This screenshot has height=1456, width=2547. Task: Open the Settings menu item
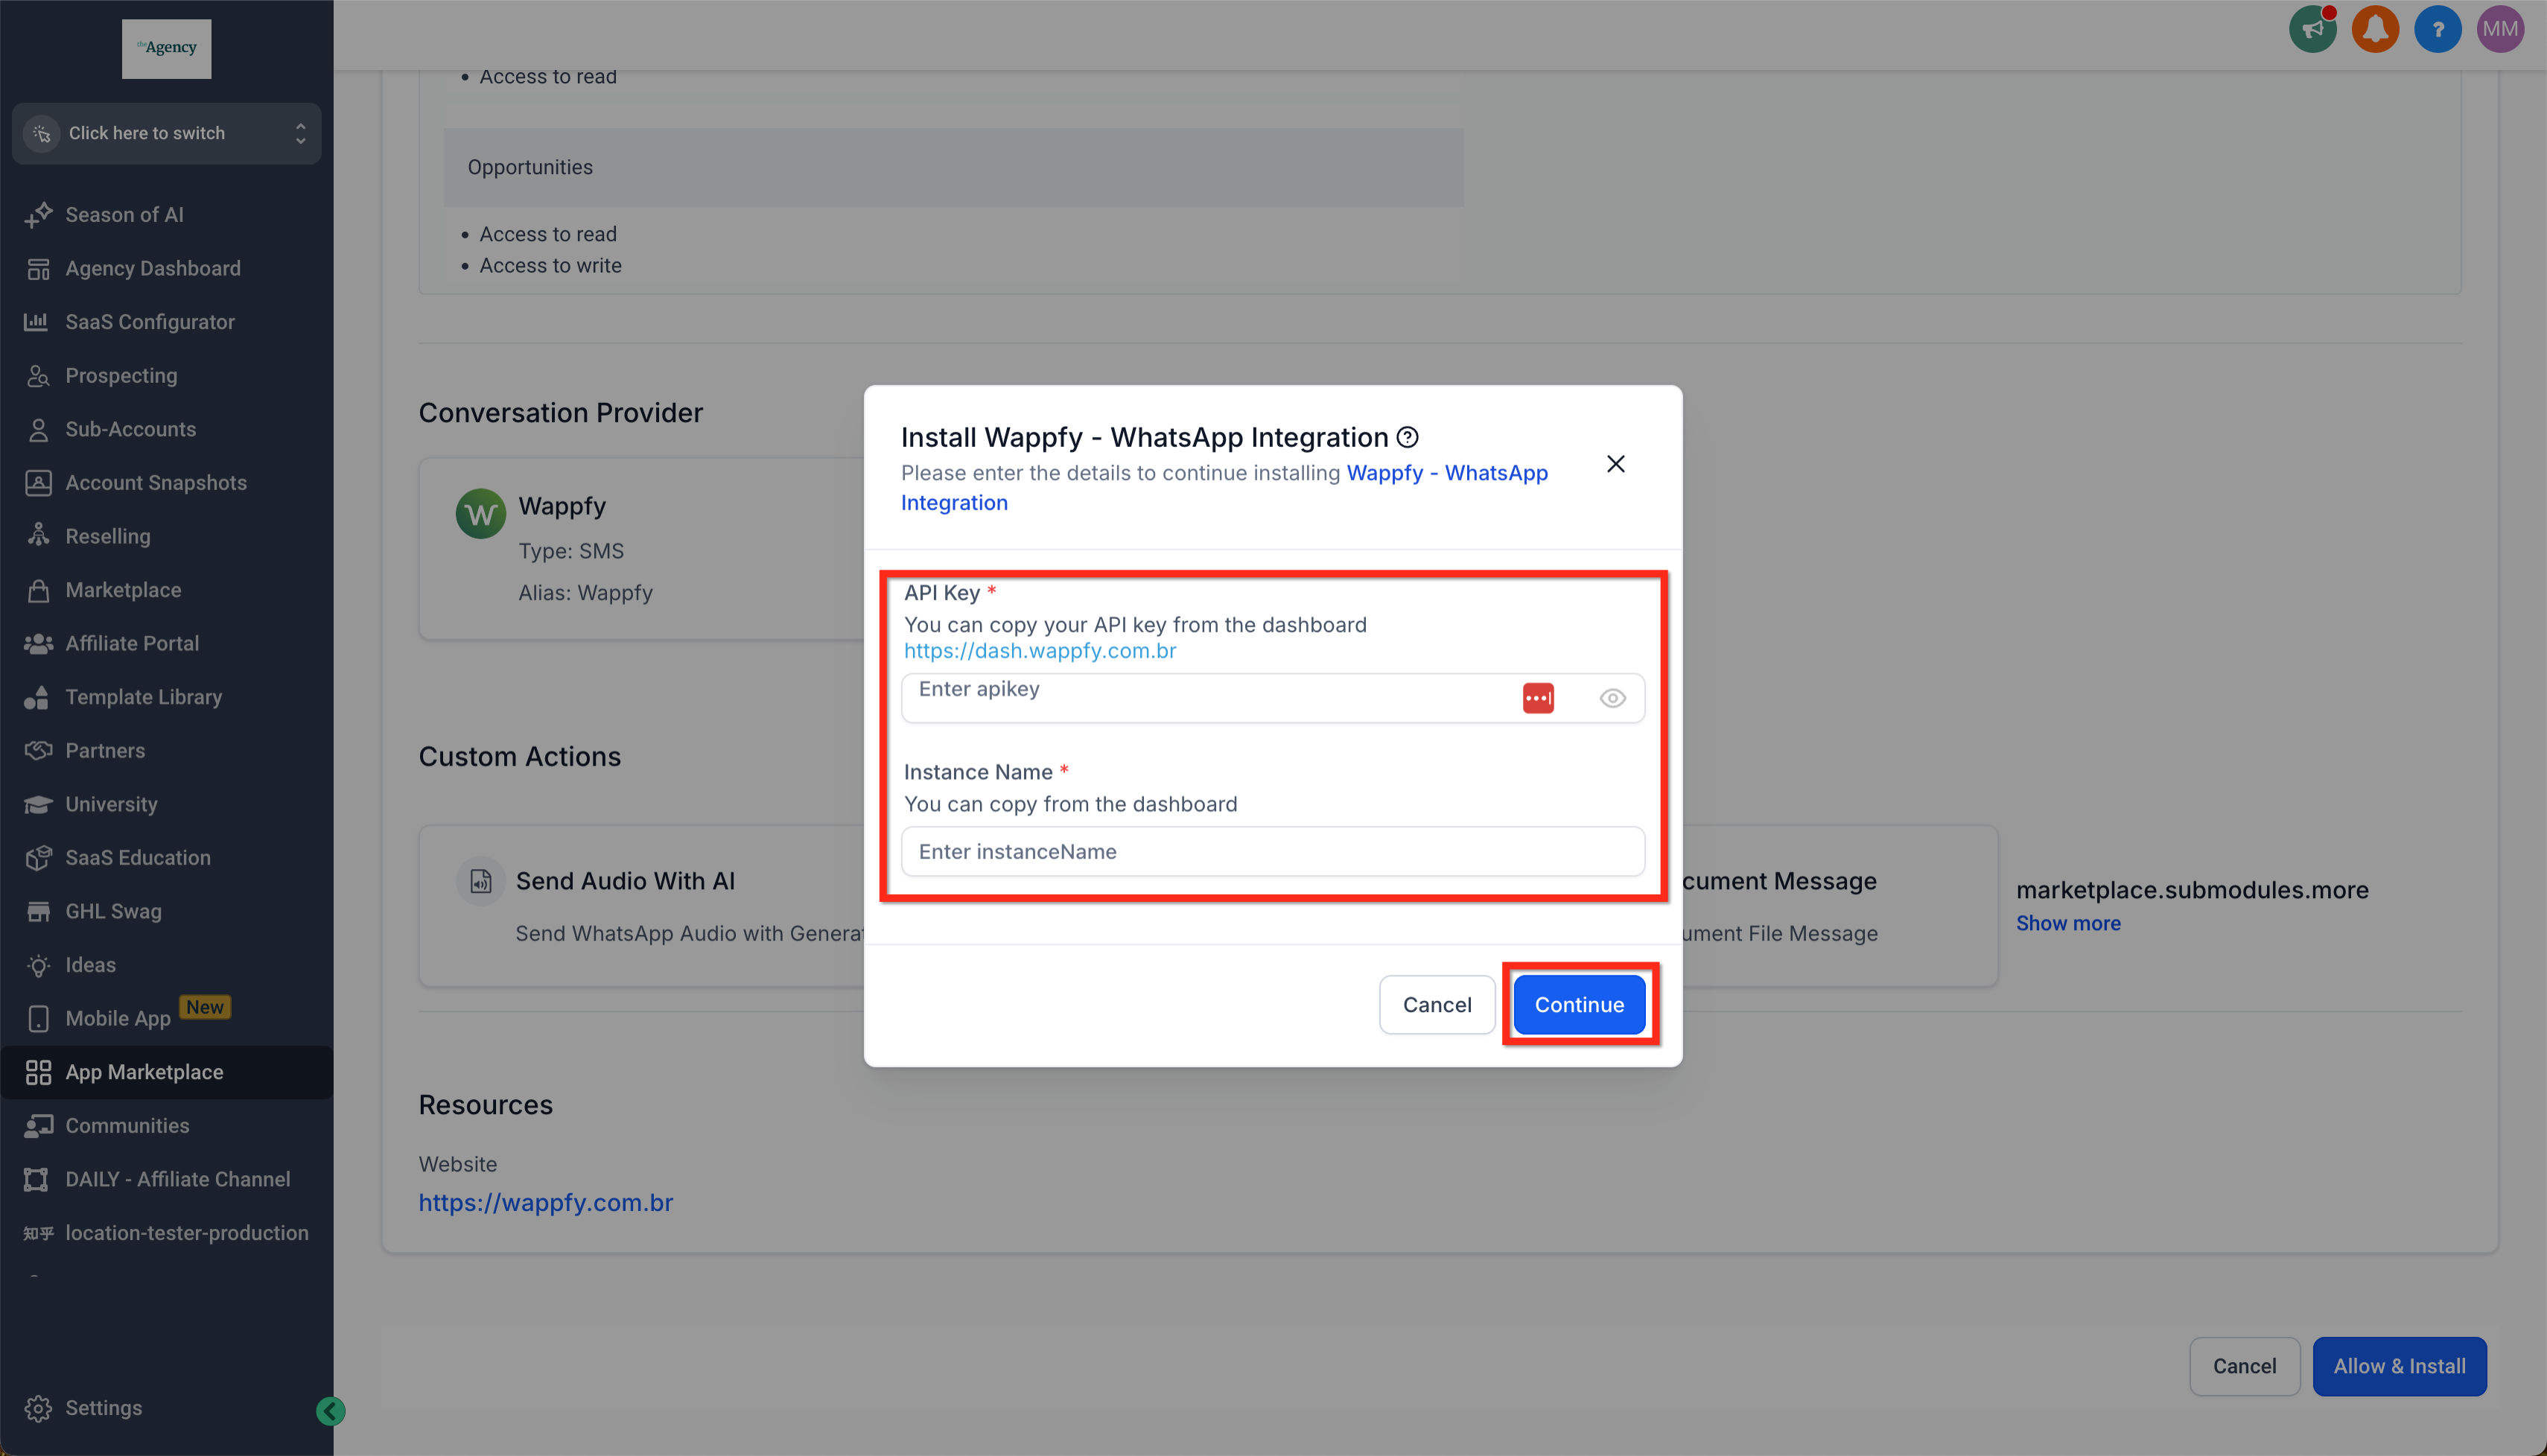(x=103, y=1407)
